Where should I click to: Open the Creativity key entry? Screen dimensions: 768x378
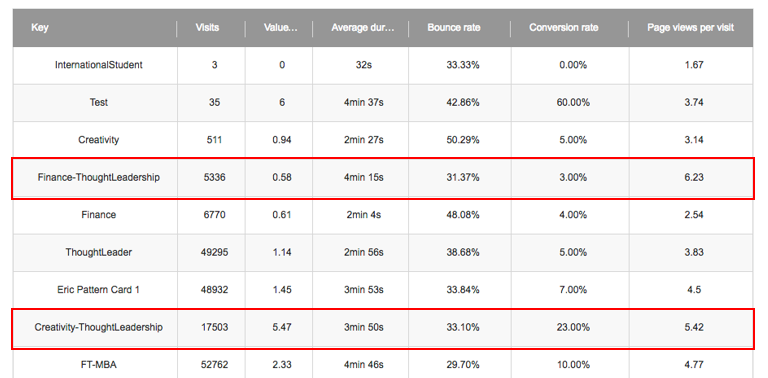click(x=99, y=140)
